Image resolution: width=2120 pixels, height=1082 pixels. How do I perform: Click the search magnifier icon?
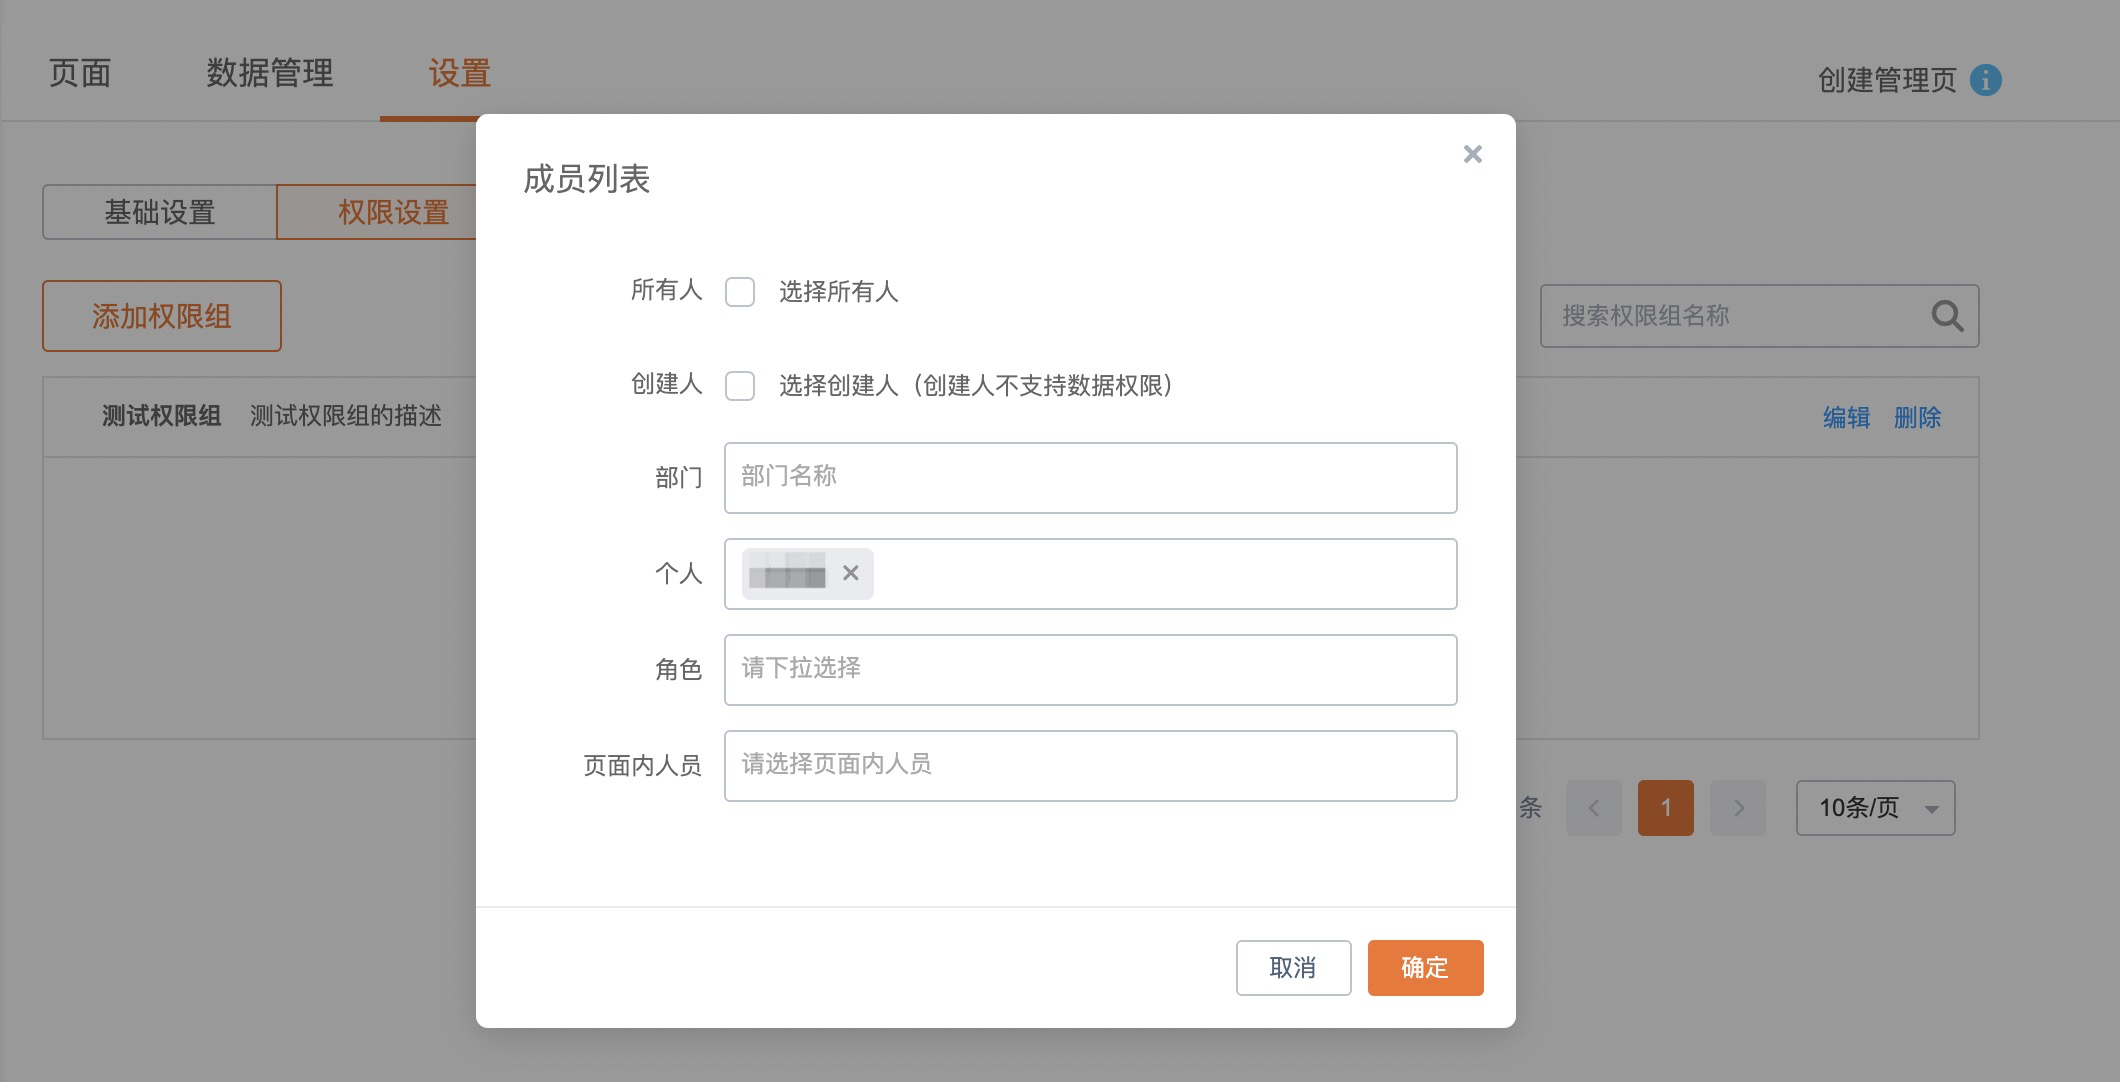1946,316
